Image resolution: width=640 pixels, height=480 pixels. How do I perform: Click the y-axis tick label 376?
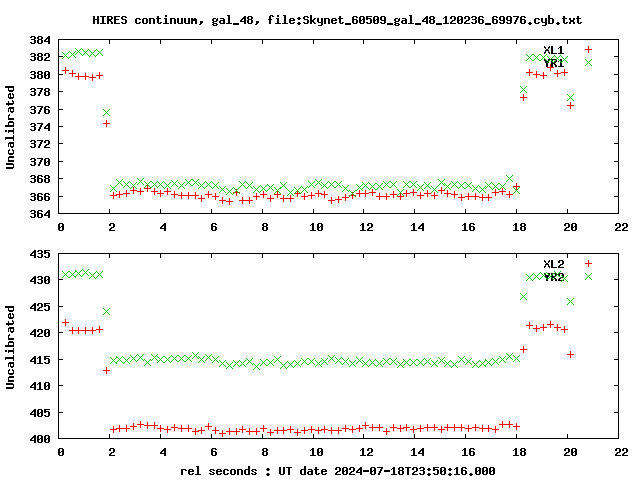point(40,109)
